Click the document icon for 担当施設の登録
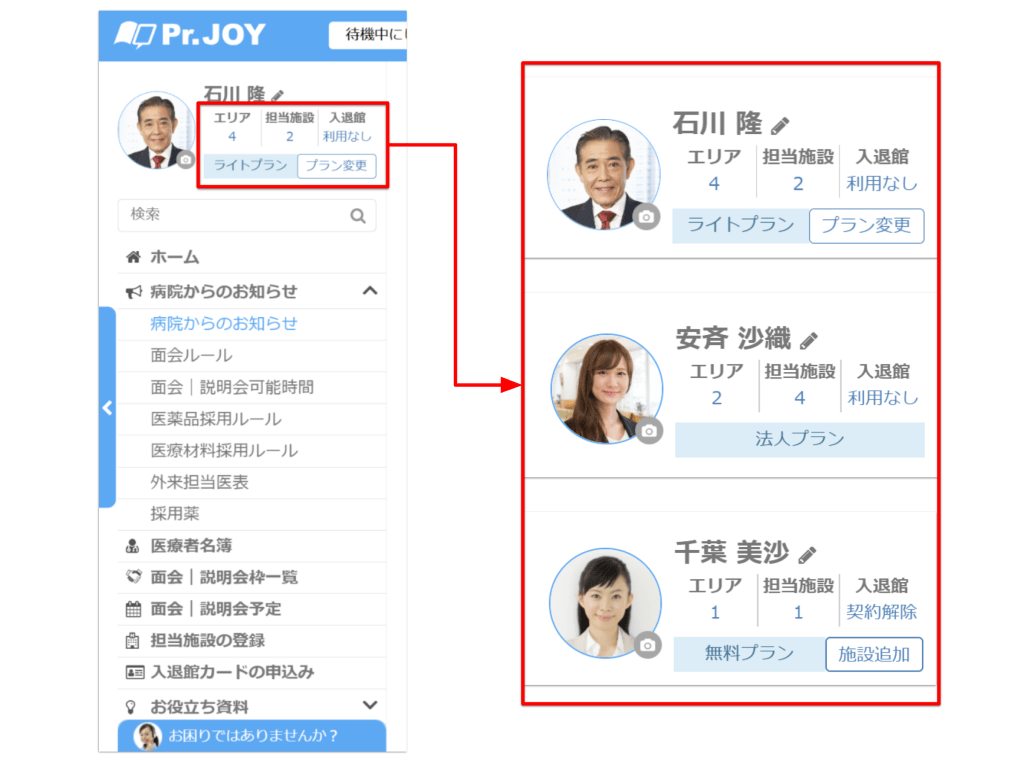The height and width of the screenshot is (768, 1024). (131, 641)
